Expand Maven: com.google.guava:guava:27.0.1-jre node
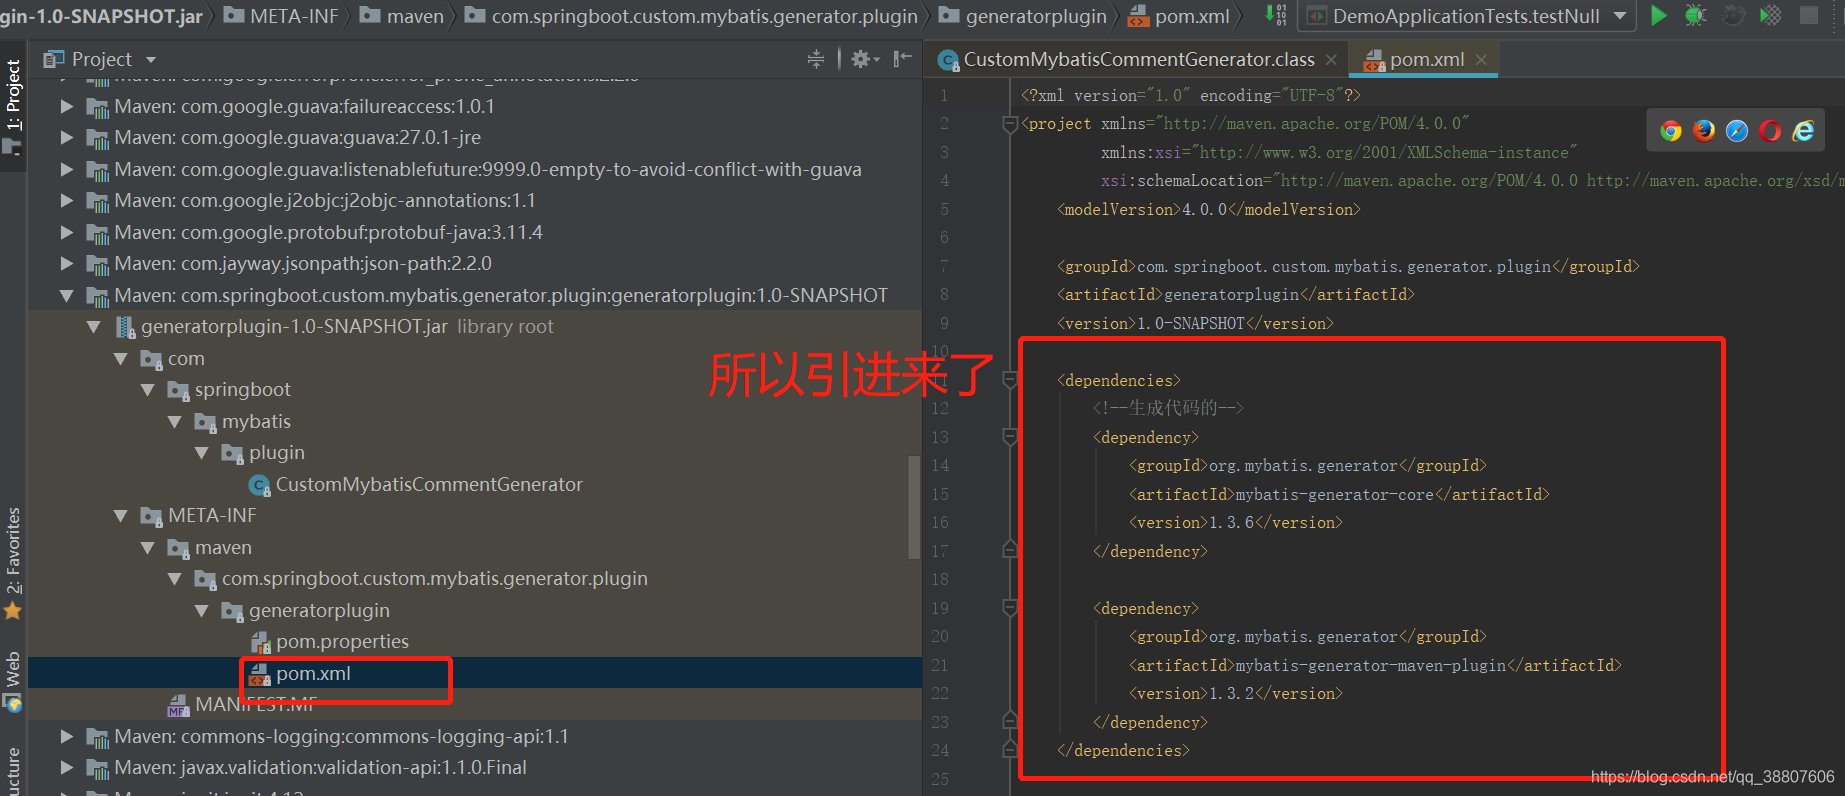The image size is (1845, 796). click(x=66, y=137)
